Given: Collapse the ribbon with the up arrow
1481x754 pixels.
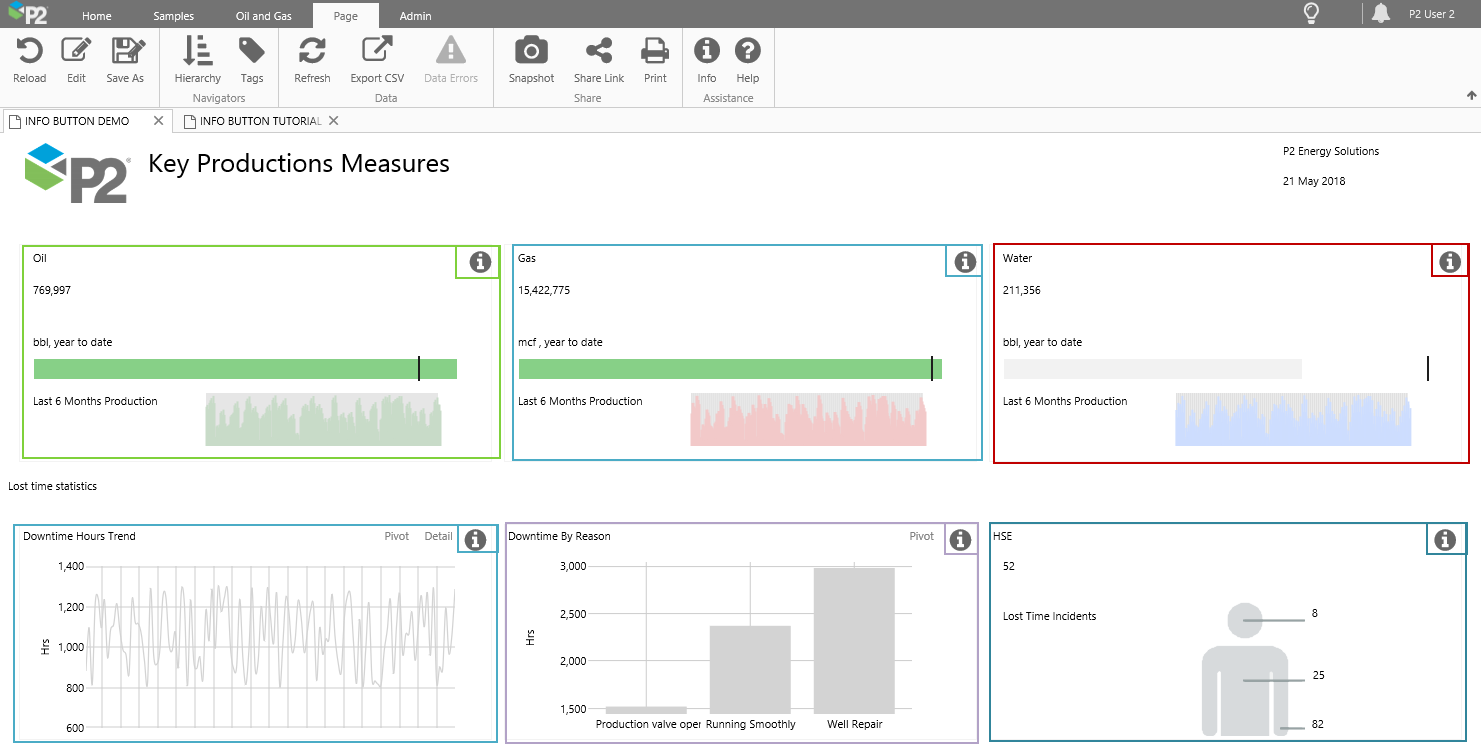Looking at the screenshot, I should 1471,96.
